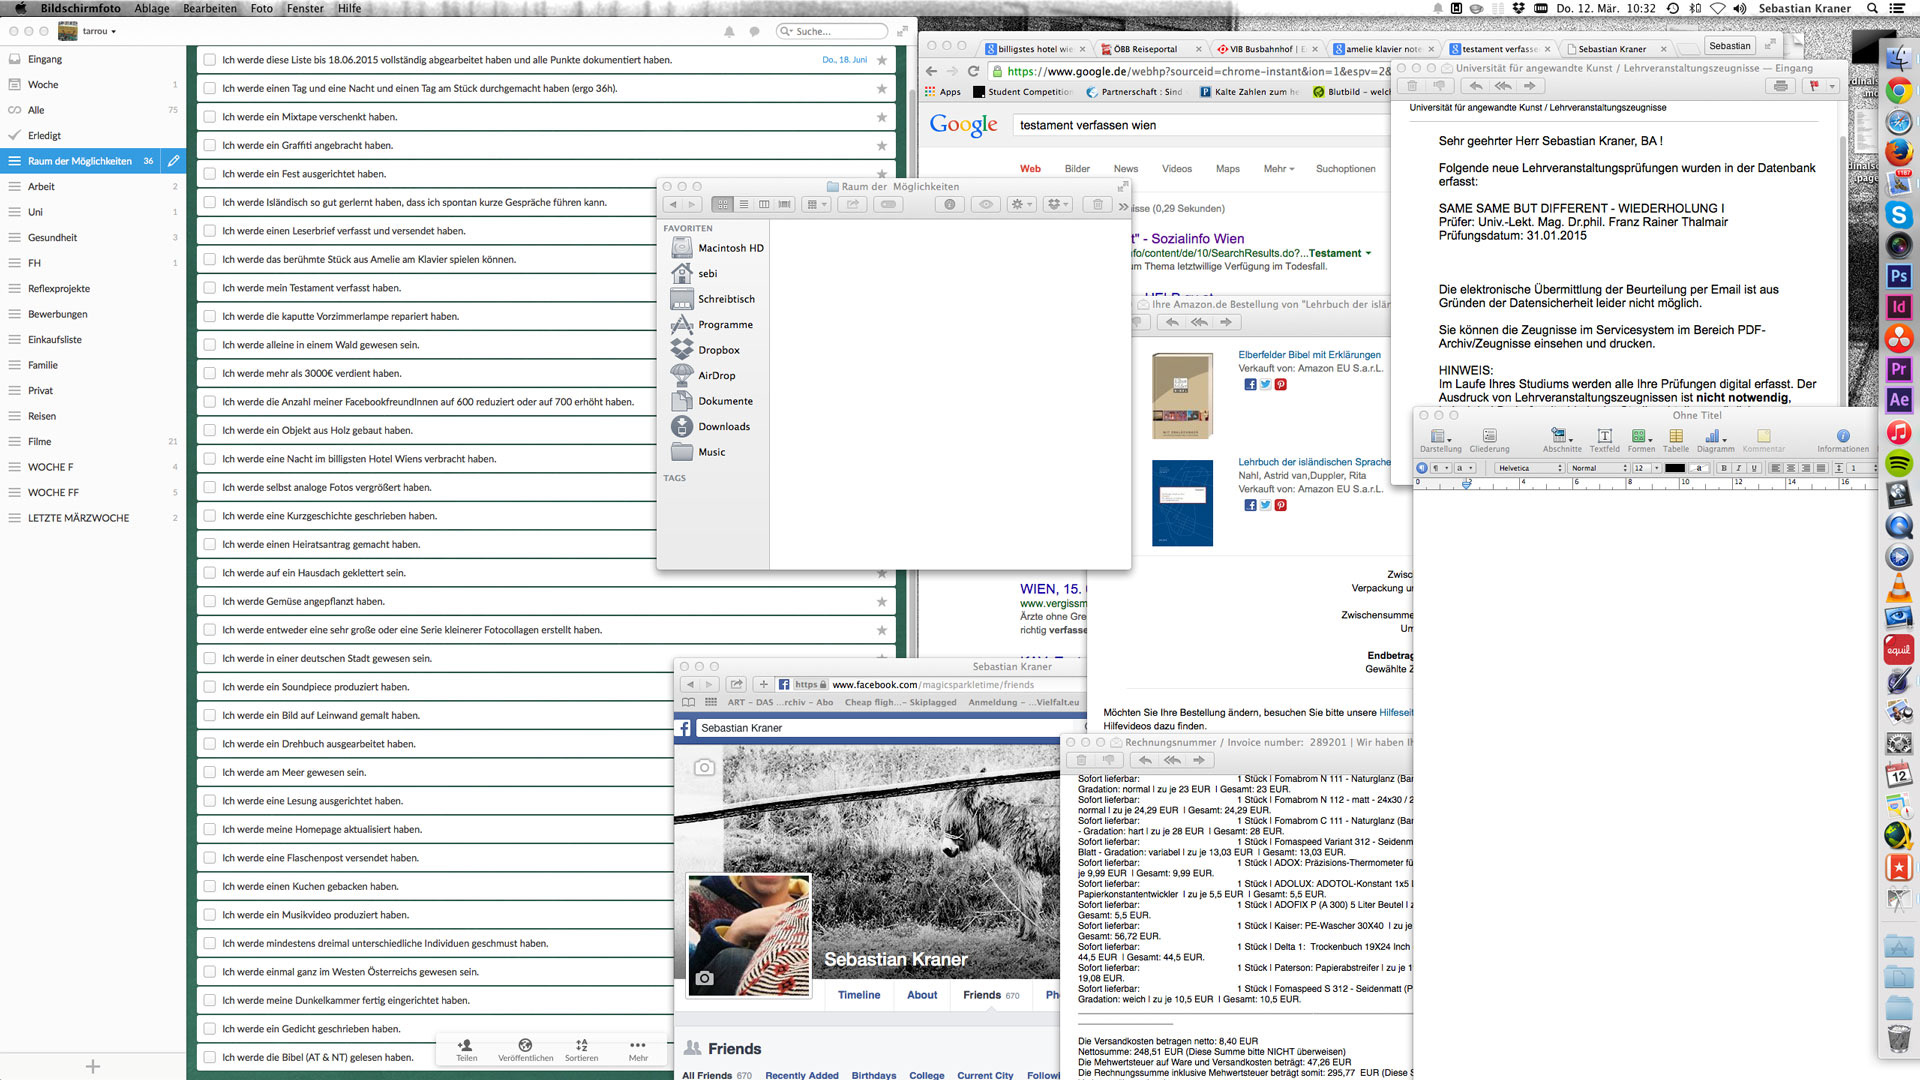Open the Downloads folder in Finder sidebar
This screenshot has width=1920, height=1080.
723,427
